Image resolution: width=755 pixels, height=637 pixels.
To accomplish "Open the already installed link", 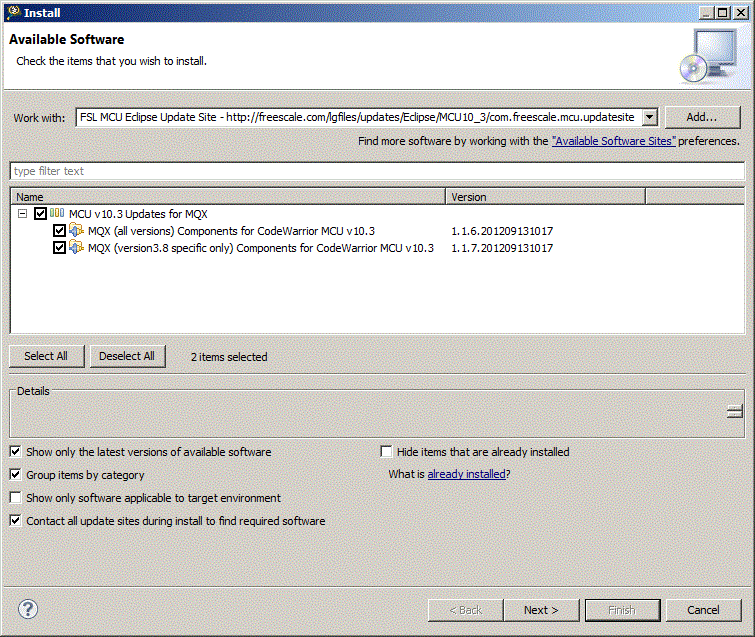I will point(467,474).
